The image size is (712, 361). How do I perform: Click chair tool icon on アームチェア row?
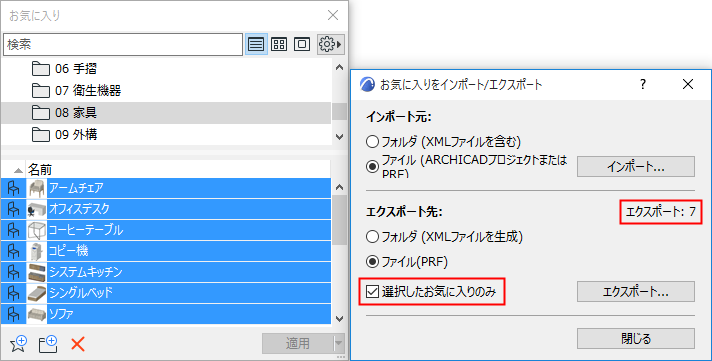(x=14, y=188)
